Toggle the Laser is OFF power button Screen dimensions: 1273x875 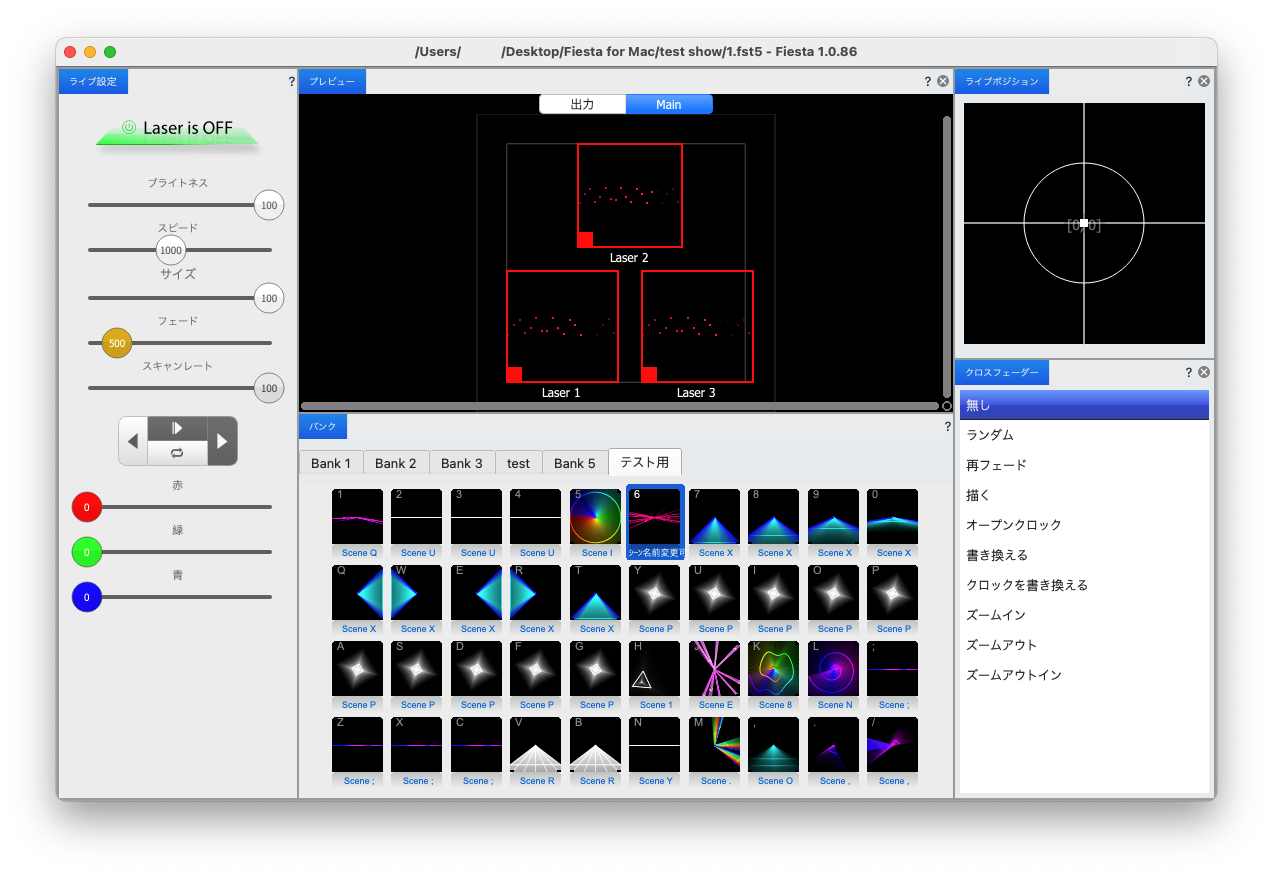(x=177, y=128)
